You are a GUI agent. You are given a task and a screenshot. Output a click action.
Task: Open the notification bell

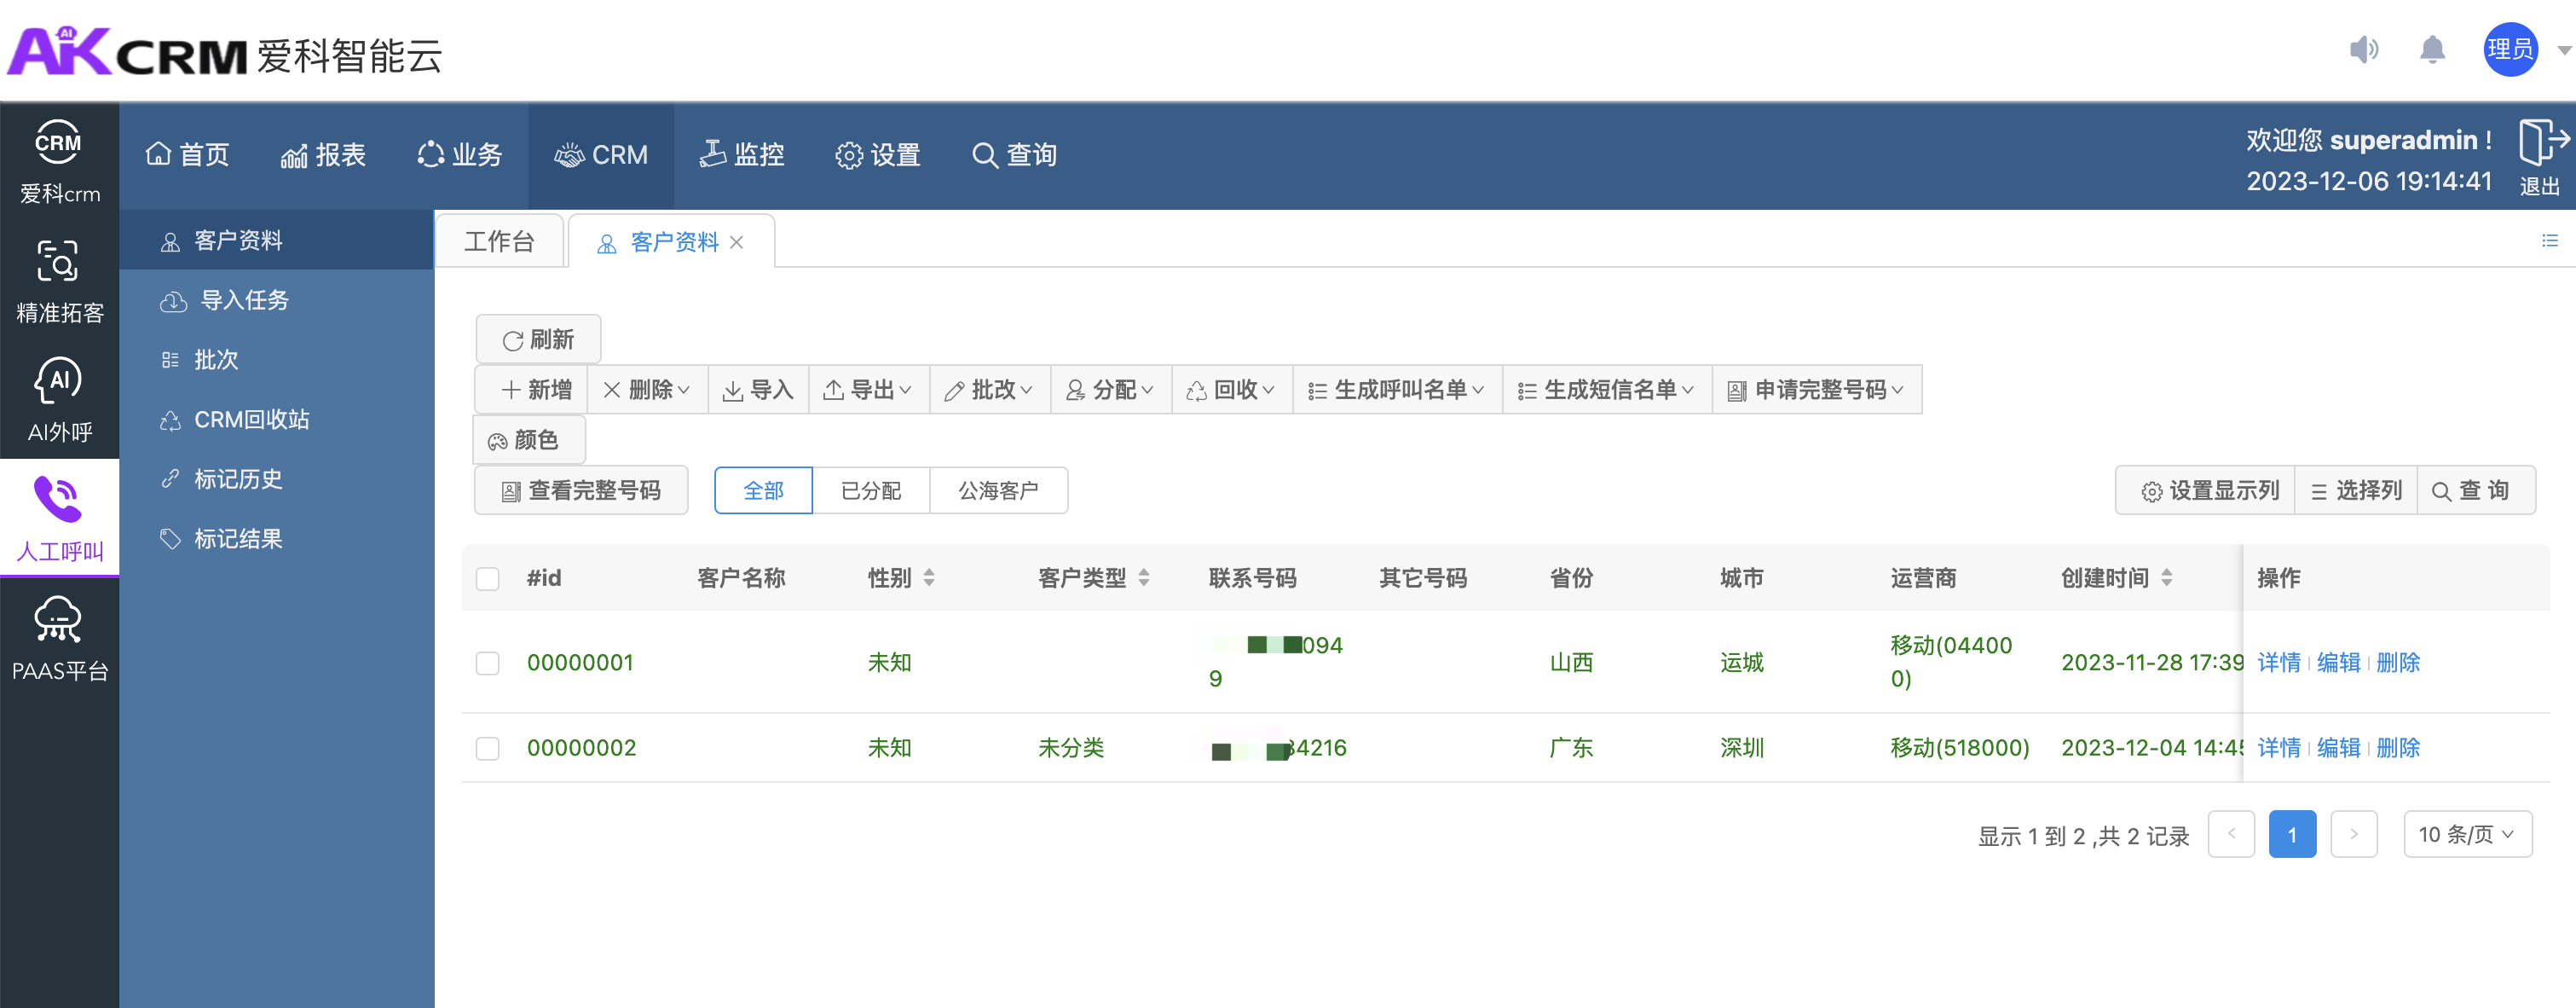tap(2432, 49)
